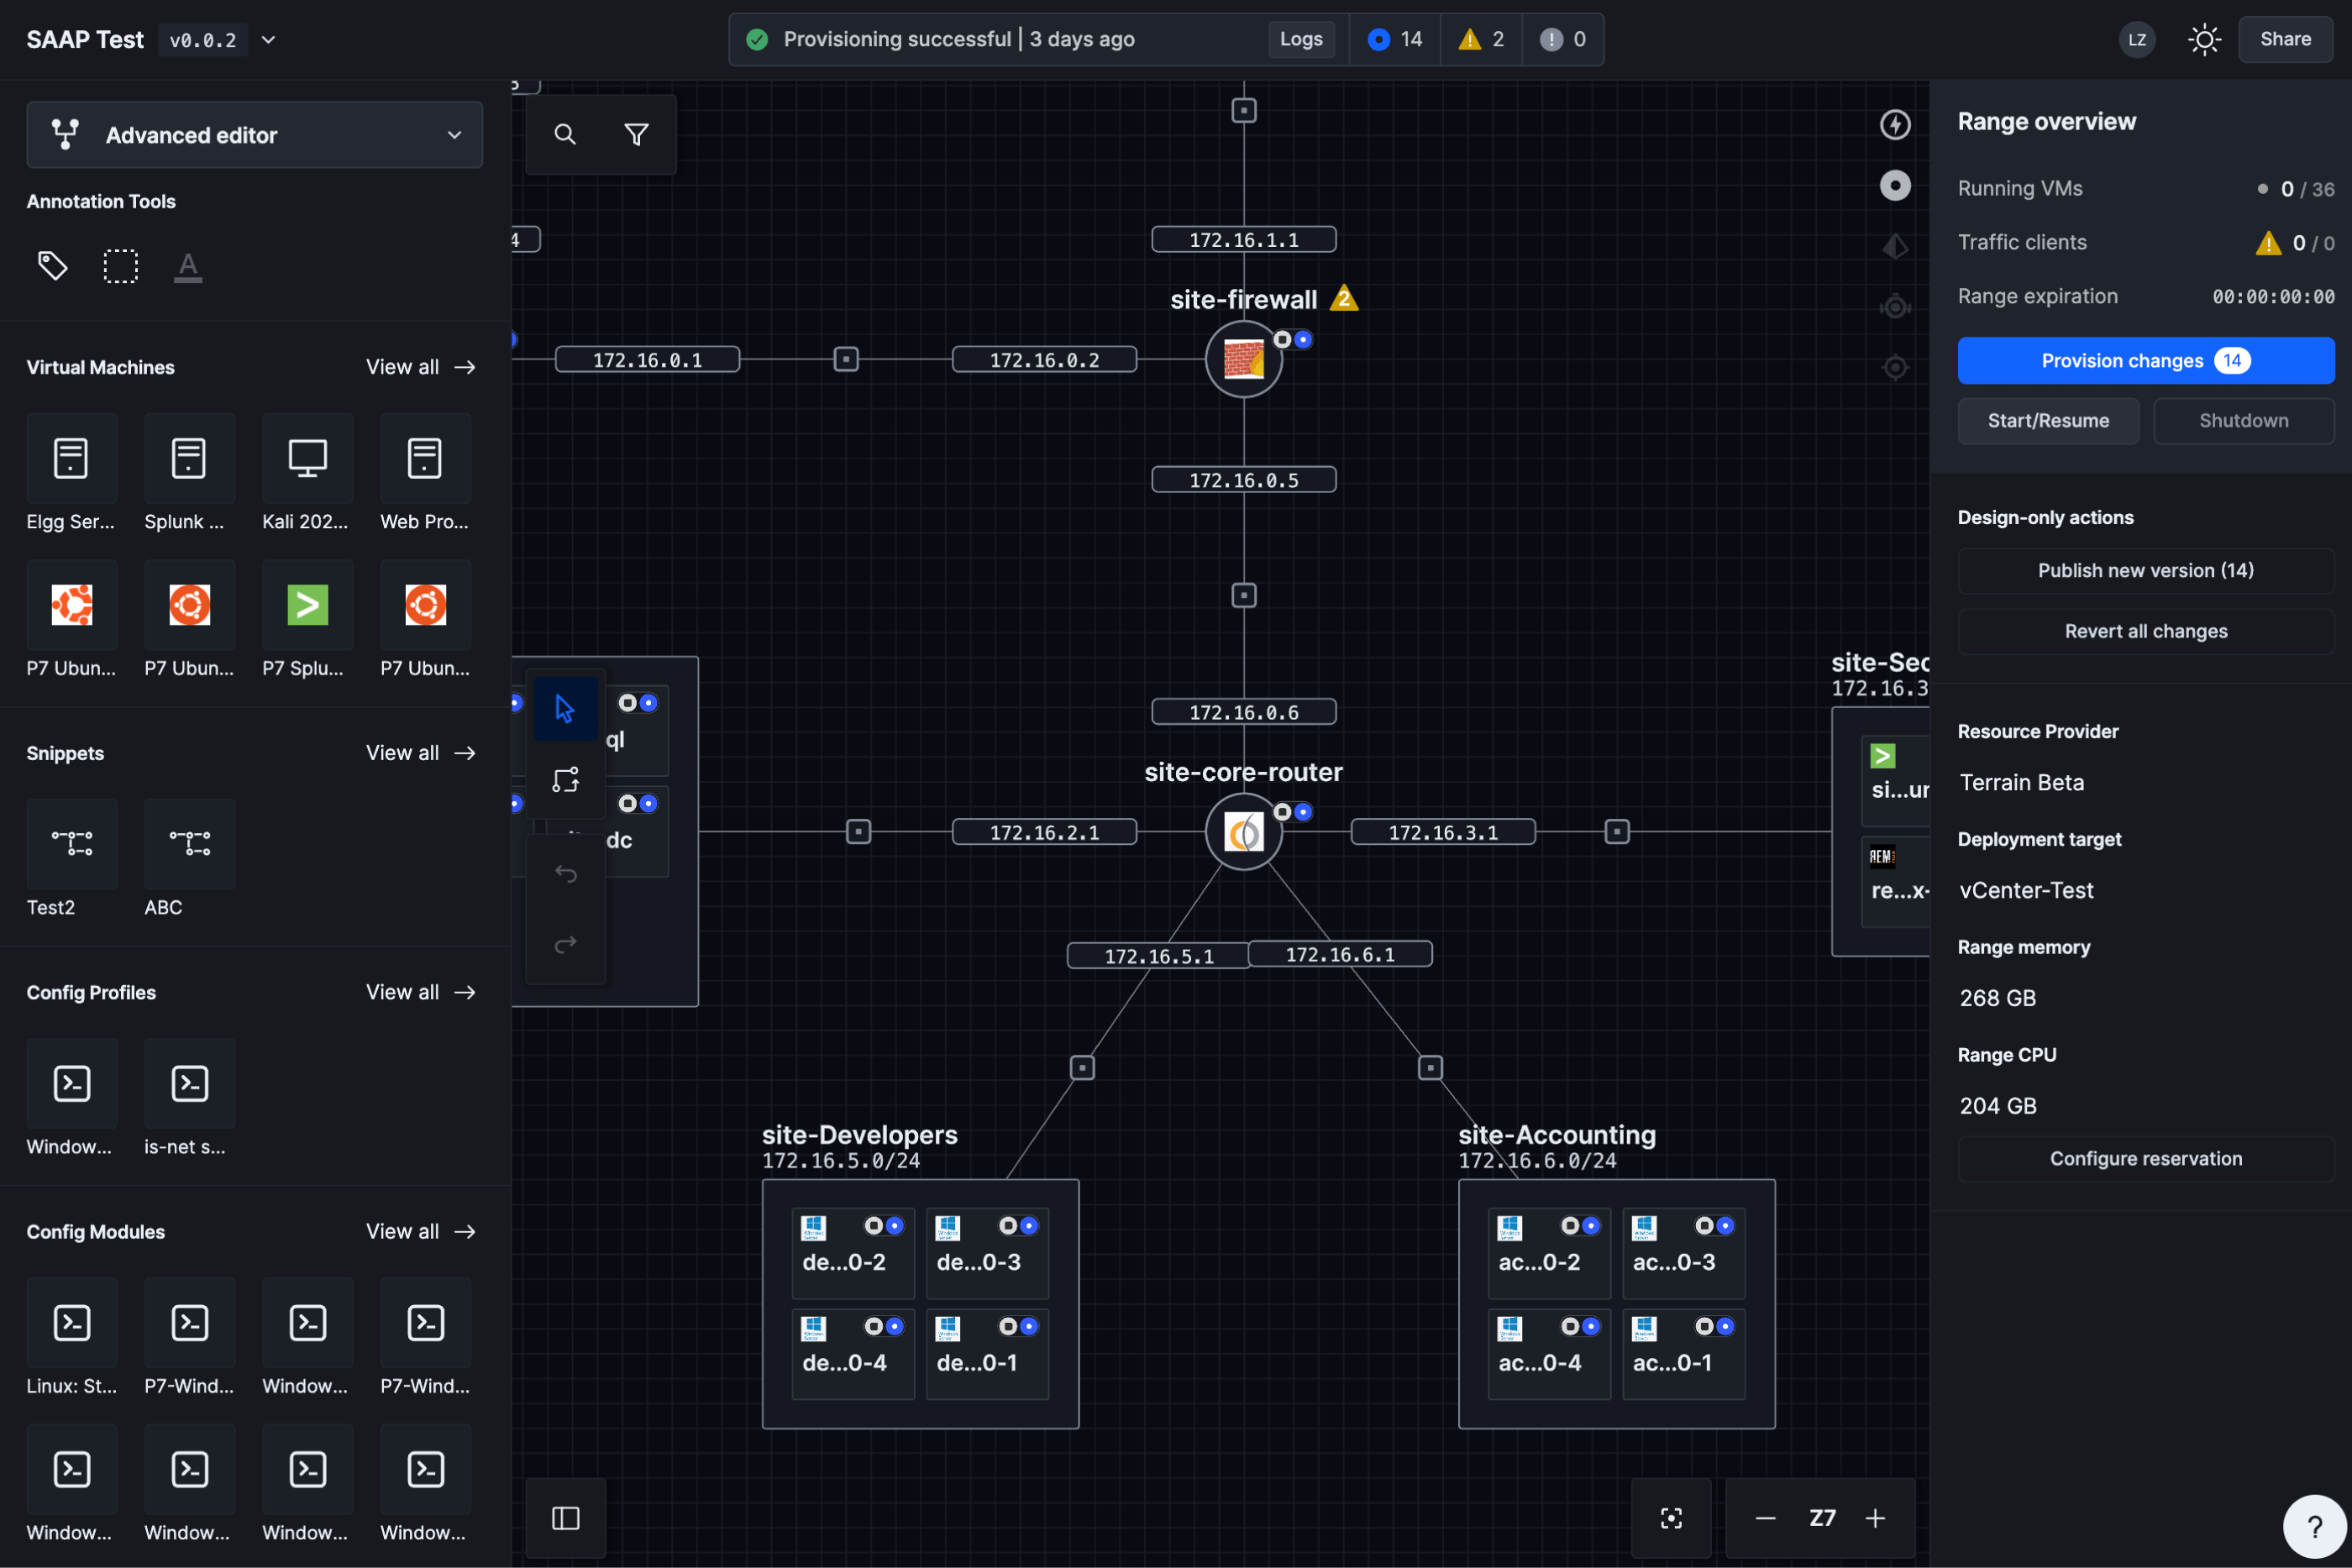
Task: Select the site-firewall node
Action: 1243,359
